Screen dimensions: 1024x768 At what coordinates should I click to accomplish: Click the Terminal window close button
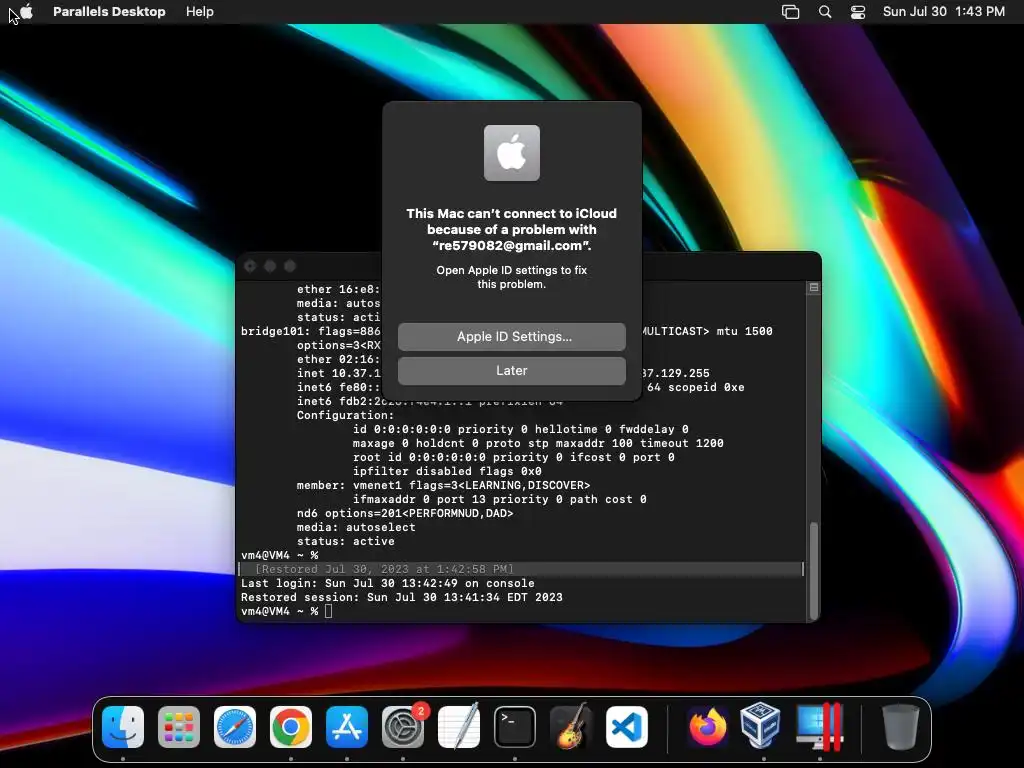[x=250, y=266]
